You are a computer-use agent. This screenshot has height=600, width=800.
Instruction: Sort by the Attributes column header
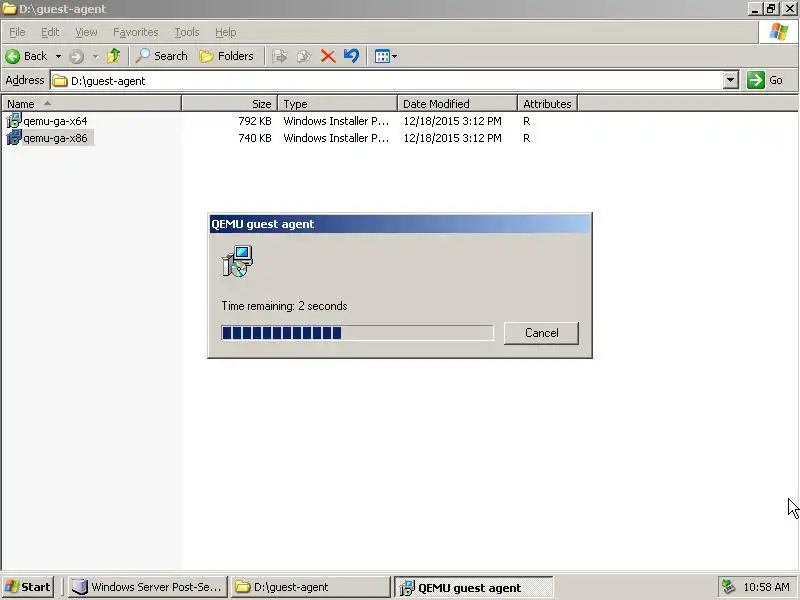point(547,104)
